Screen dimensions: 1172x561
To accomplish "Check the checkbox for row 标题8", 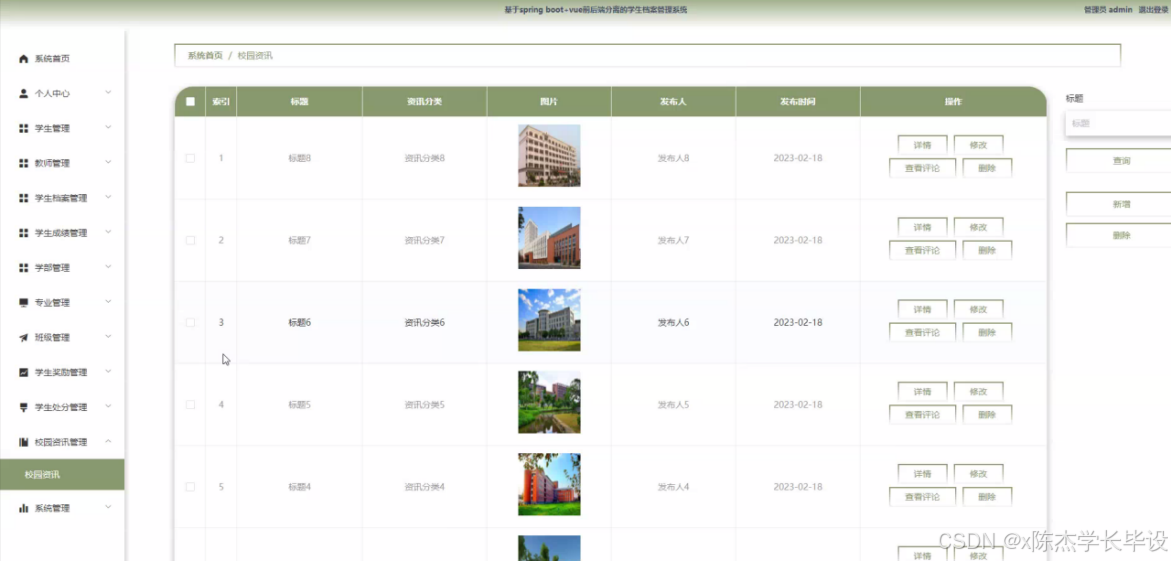I will point(190,158).
